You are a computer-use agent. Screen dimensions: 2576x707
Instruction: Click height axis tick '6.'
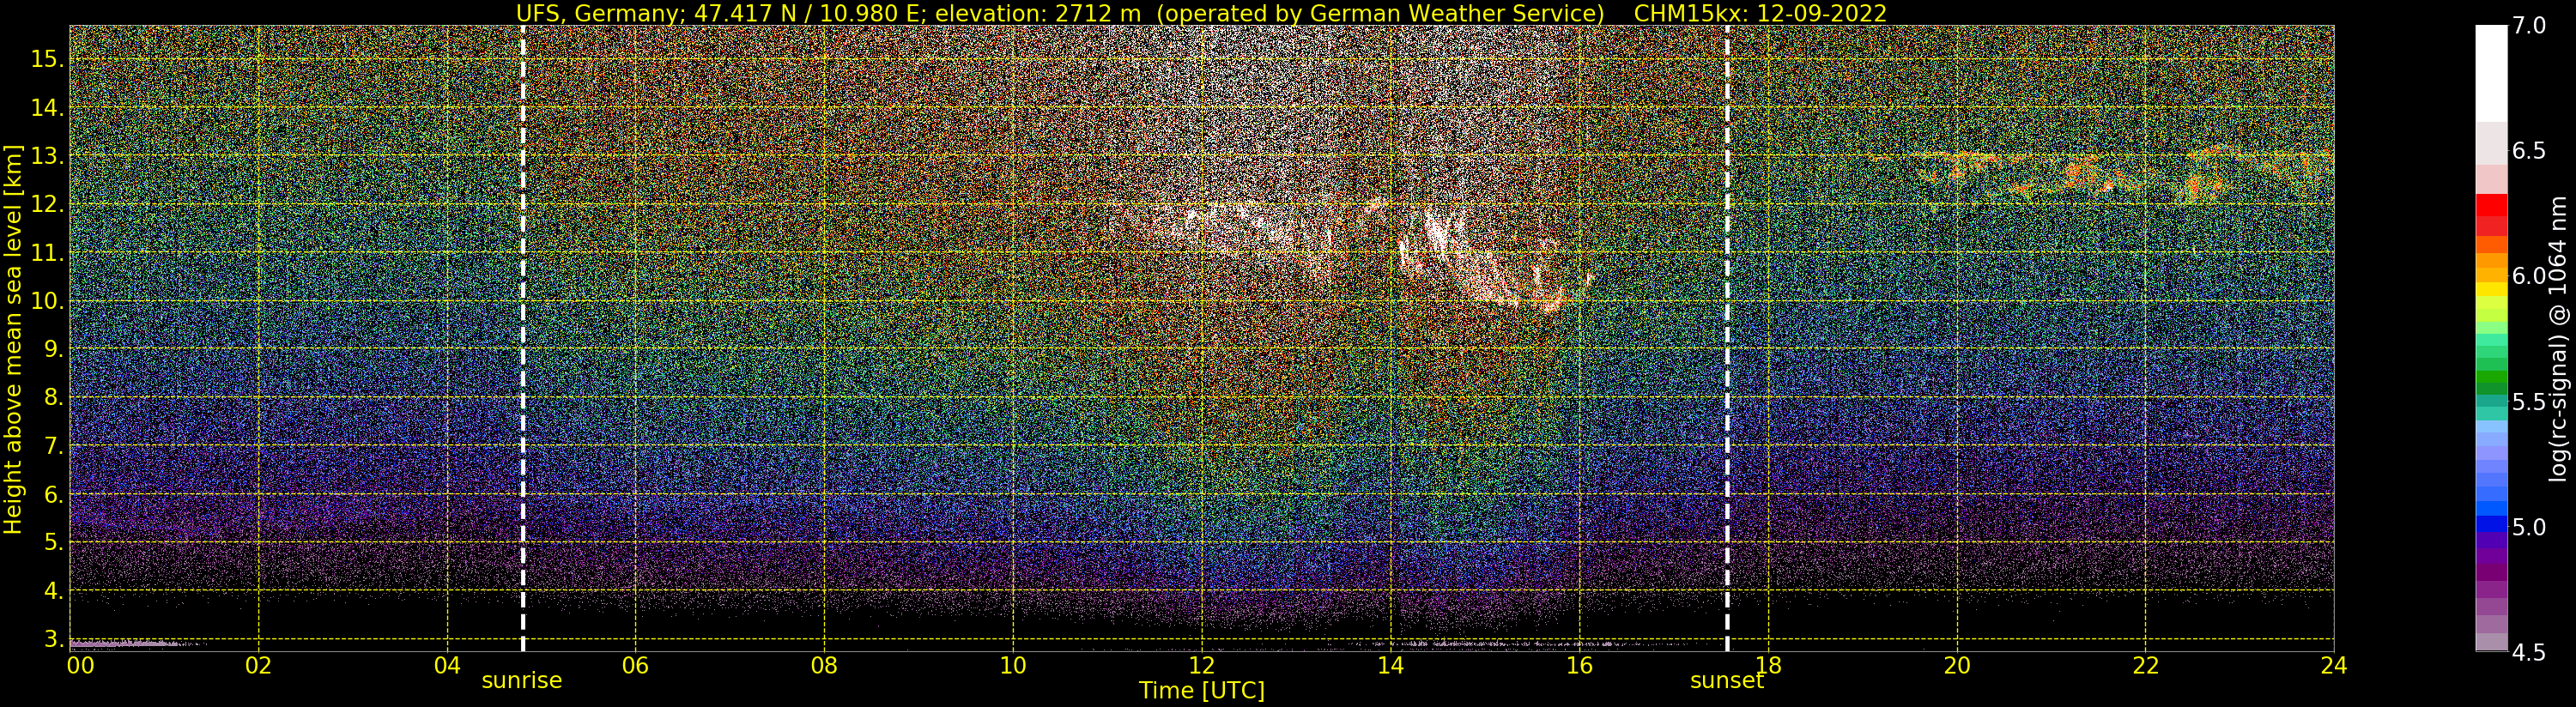(x=53, y=494)
